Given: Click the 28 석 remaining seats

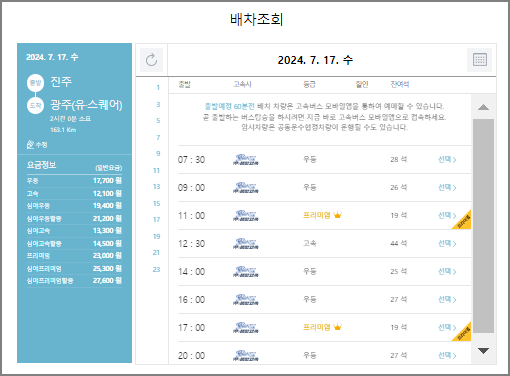Looking at the screenshot, I should (399, 160).
